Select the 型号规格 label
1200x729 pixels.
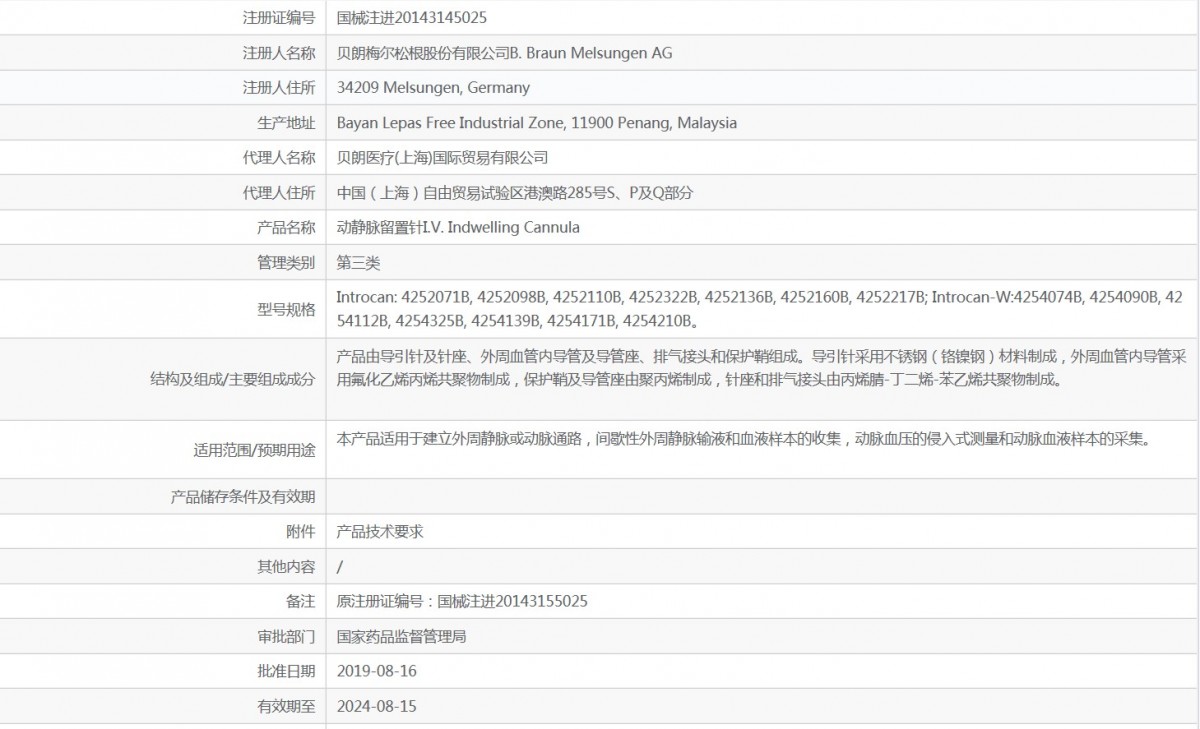pyautogui.click(x=286, y=310)
